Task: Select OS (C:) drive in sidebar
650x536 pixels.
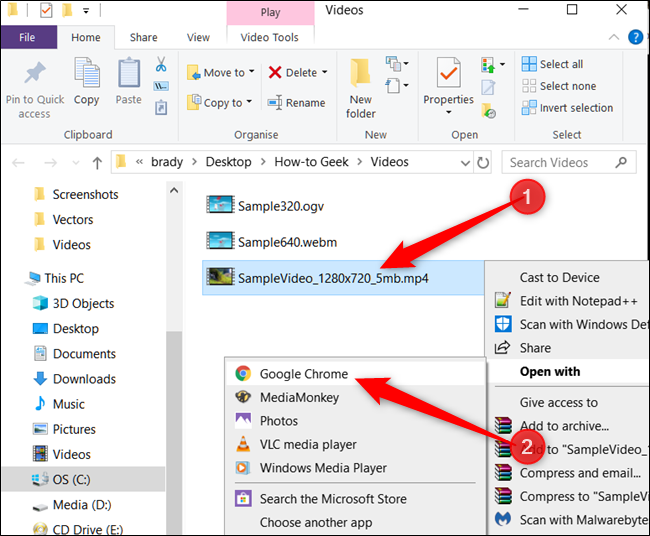Action: [83, 479]
